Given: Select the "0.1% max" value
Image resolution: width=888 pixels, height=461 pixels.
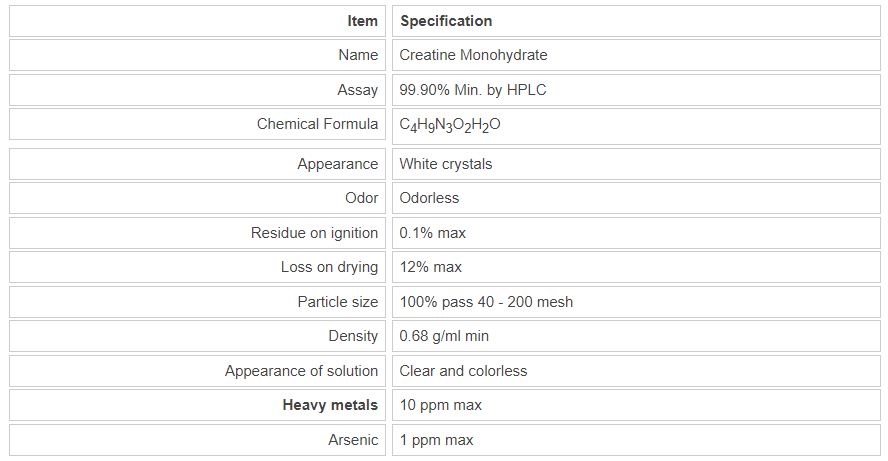Looking at the screenshot, I should (x=432, y=233).
